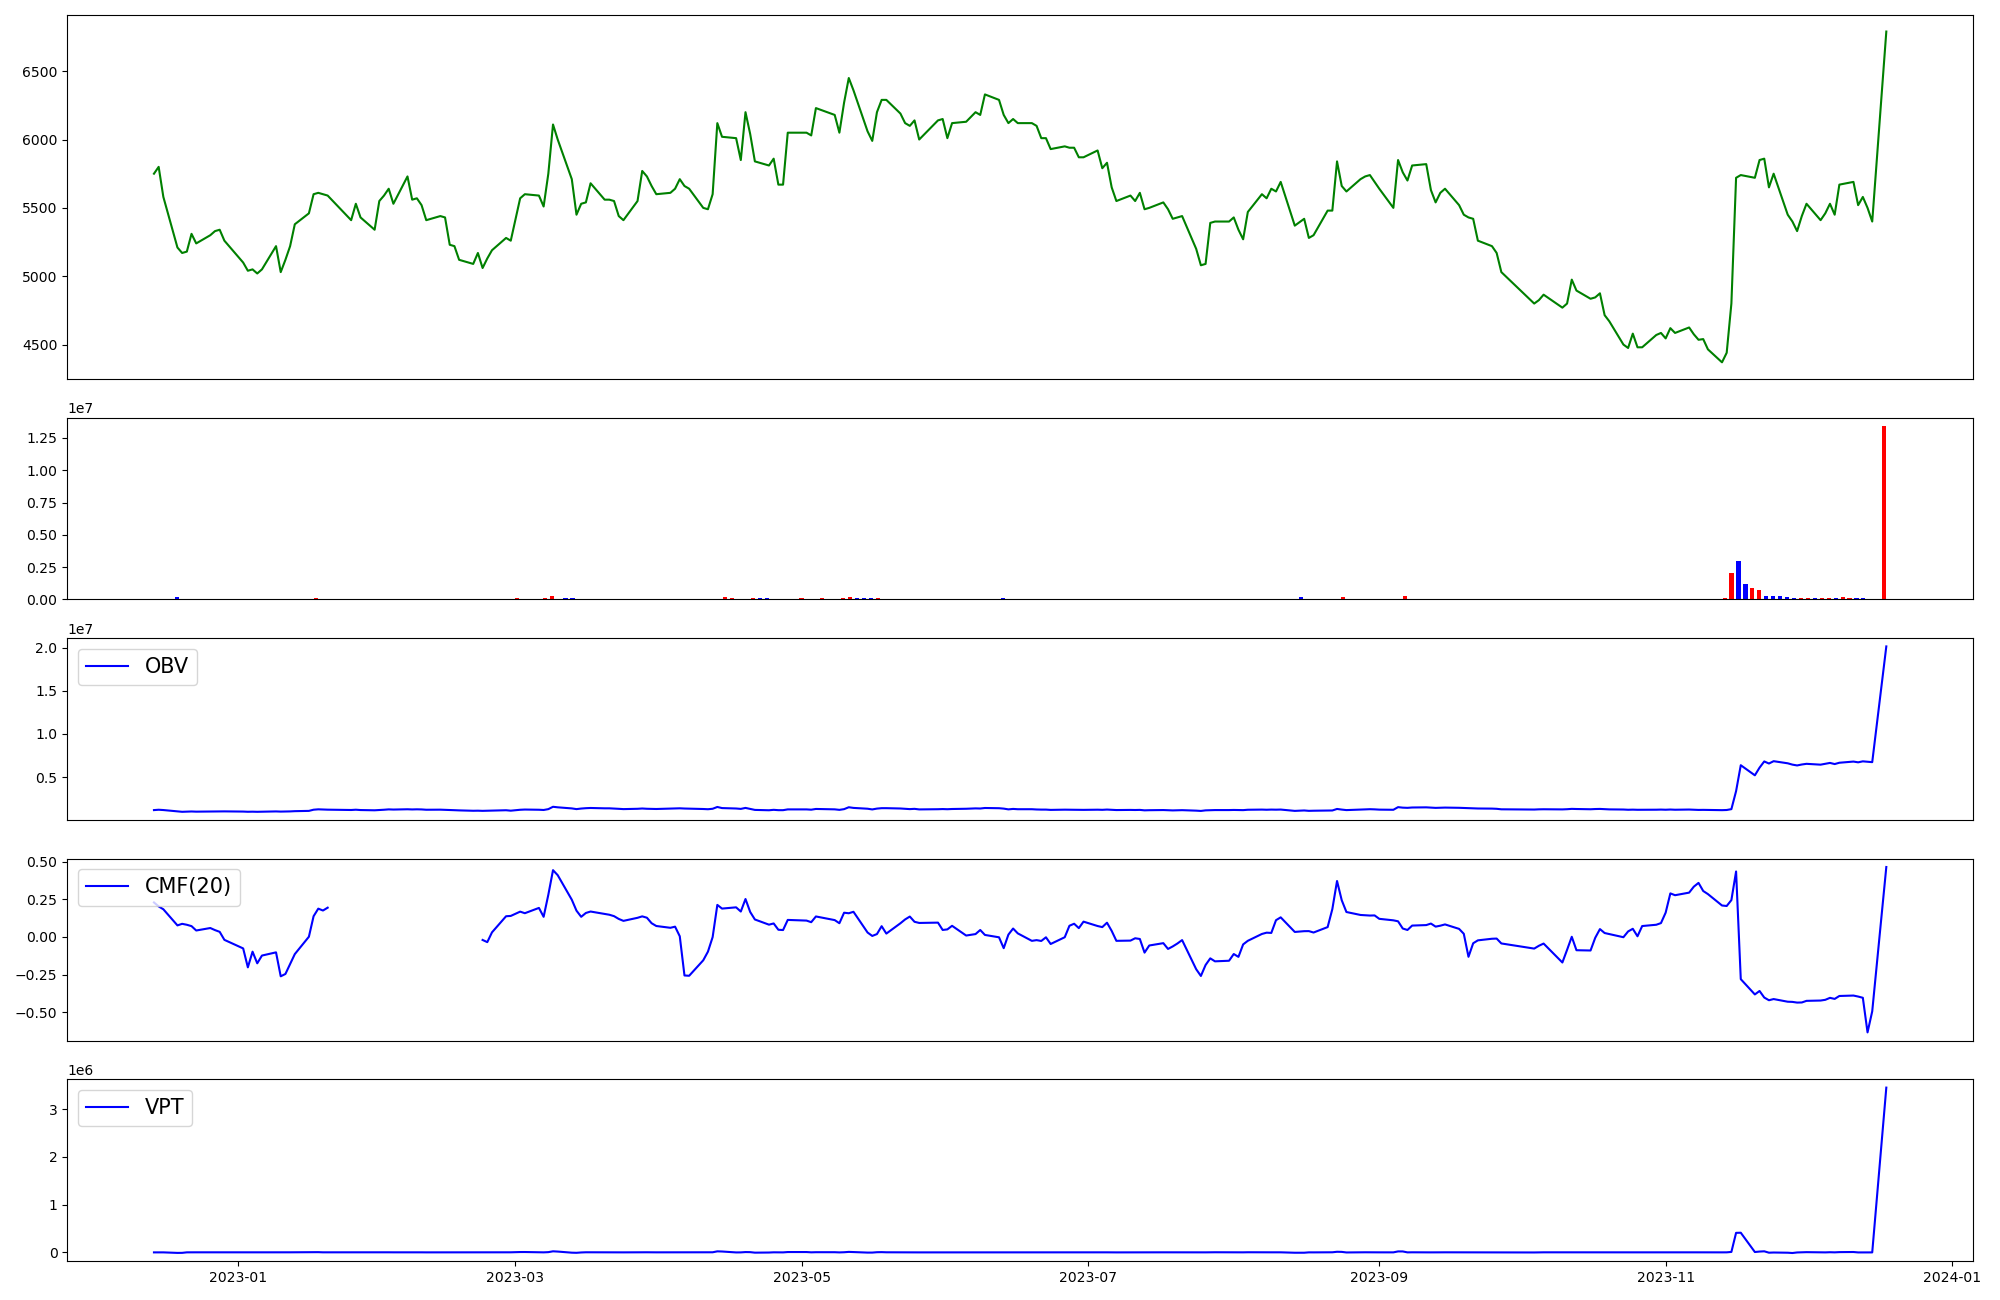Click the tallest red volume bar

point(1884,512)
